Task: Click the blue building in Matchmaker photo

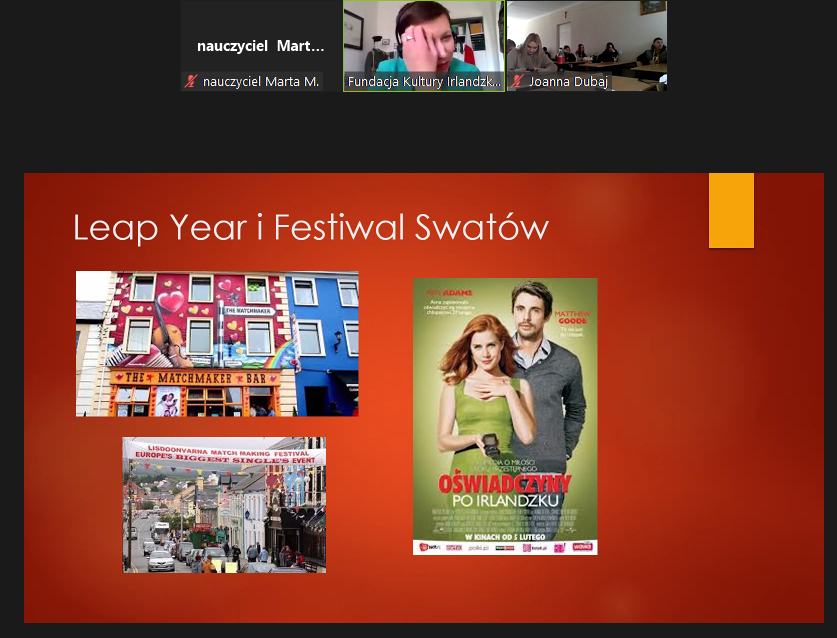Action: [x=325, y=340]
